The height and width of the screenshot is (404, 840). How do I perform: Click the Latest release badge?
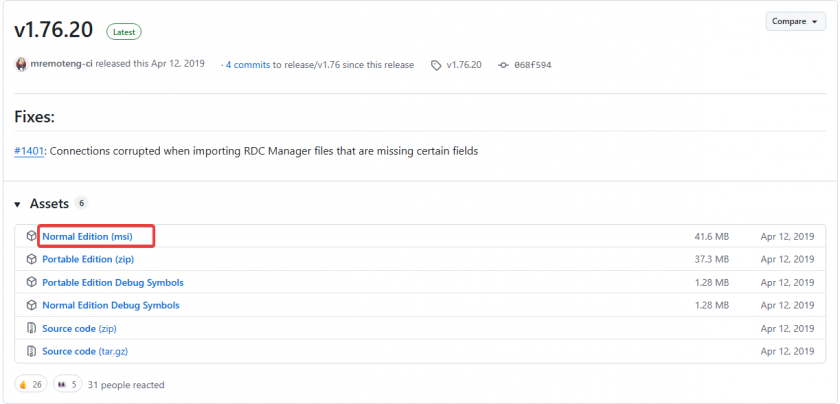click(124, 32)
